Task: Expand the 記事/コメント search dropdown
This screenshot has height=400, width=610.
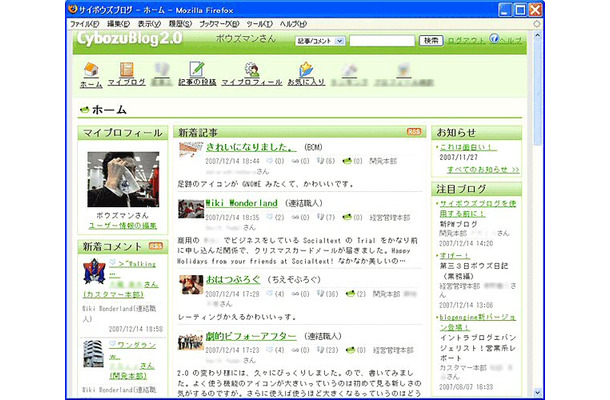Action: tap(340, 41)
